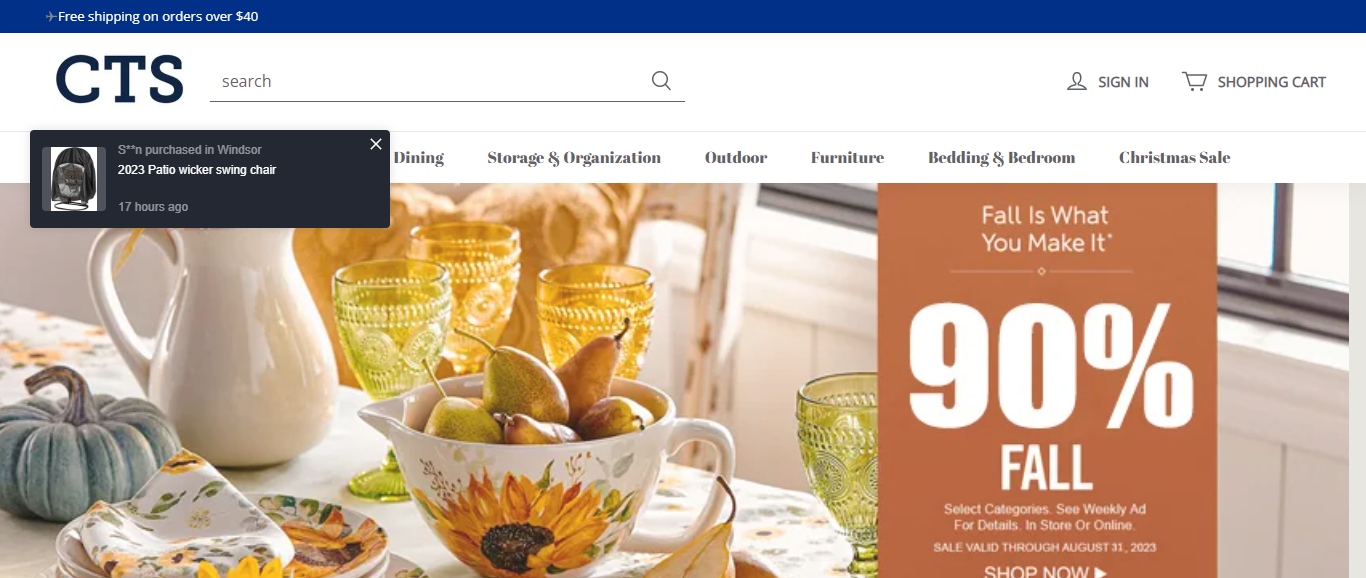Click the user profile icon
The image size is (1366, 578).
point(1076,82)
